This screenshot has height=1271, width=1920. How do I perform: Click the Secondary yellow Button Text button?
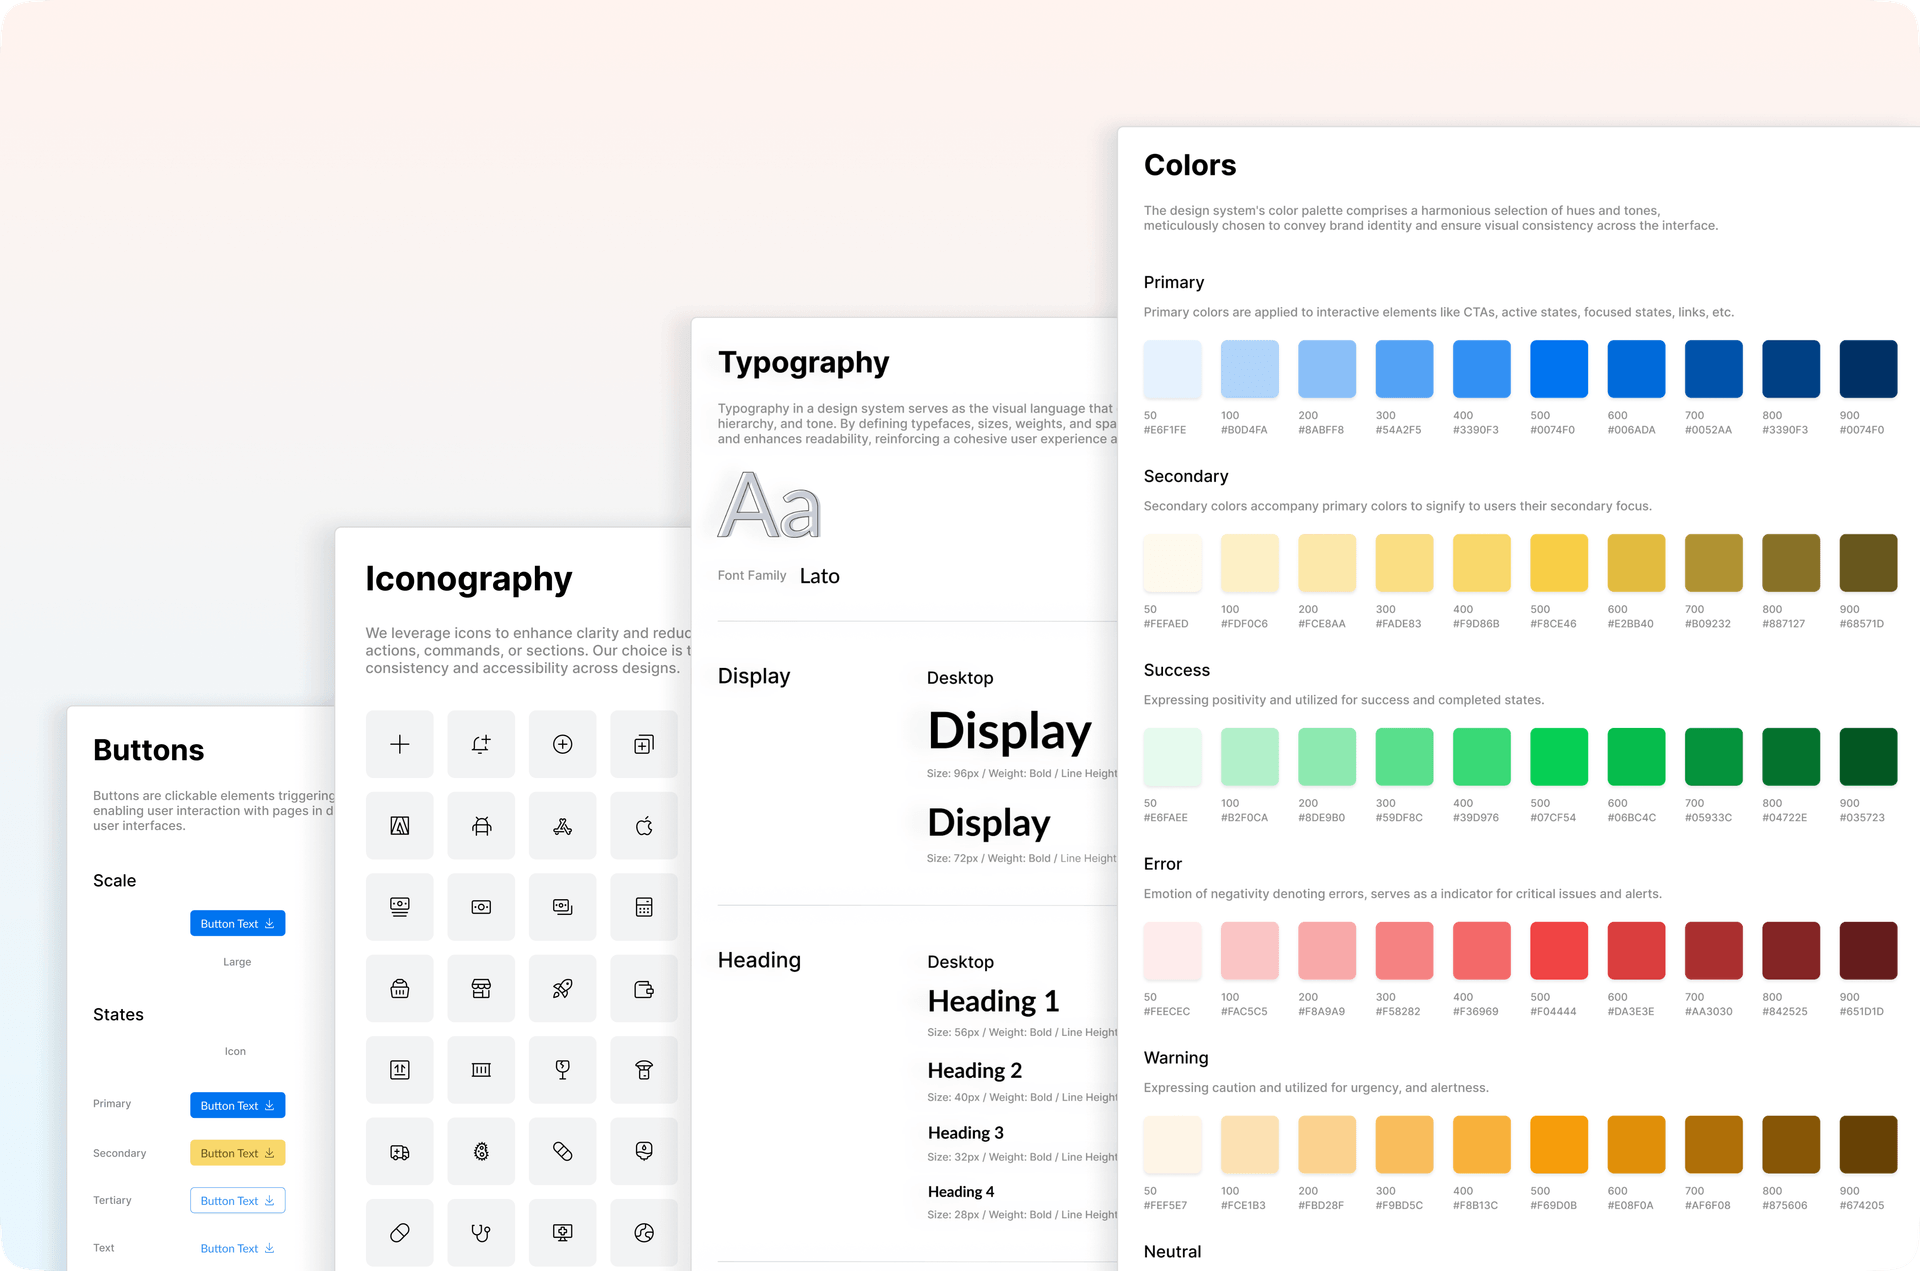pos(237,1152)
